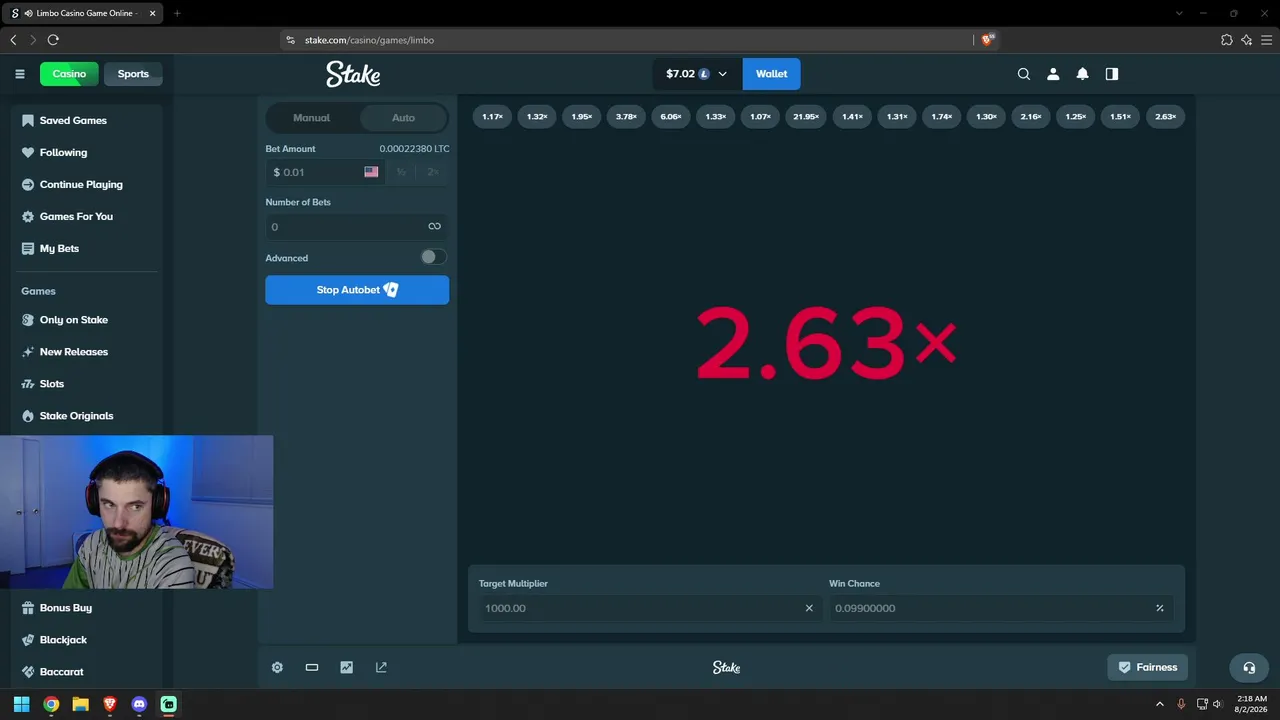Open the 1.17× past result

[492, 117]
